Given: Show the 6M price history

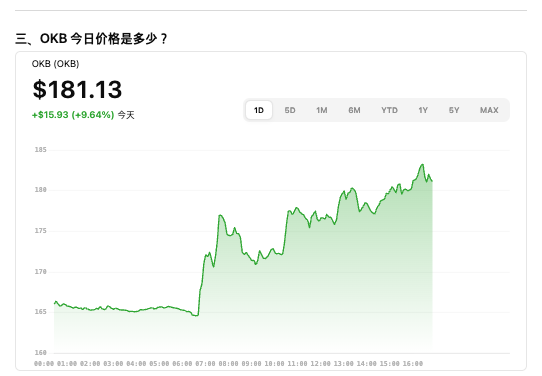Looking at the screenshot, I should (x=354, y=110).
